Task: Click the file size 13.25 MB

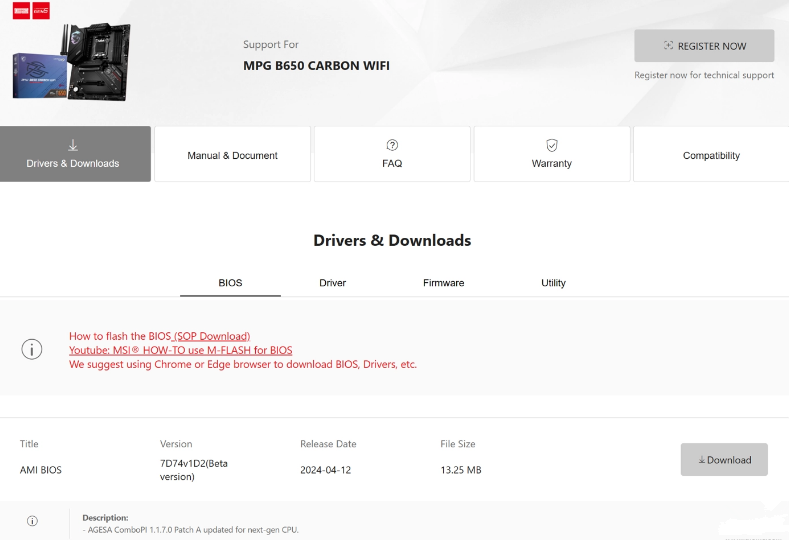Action: [461, 470]
